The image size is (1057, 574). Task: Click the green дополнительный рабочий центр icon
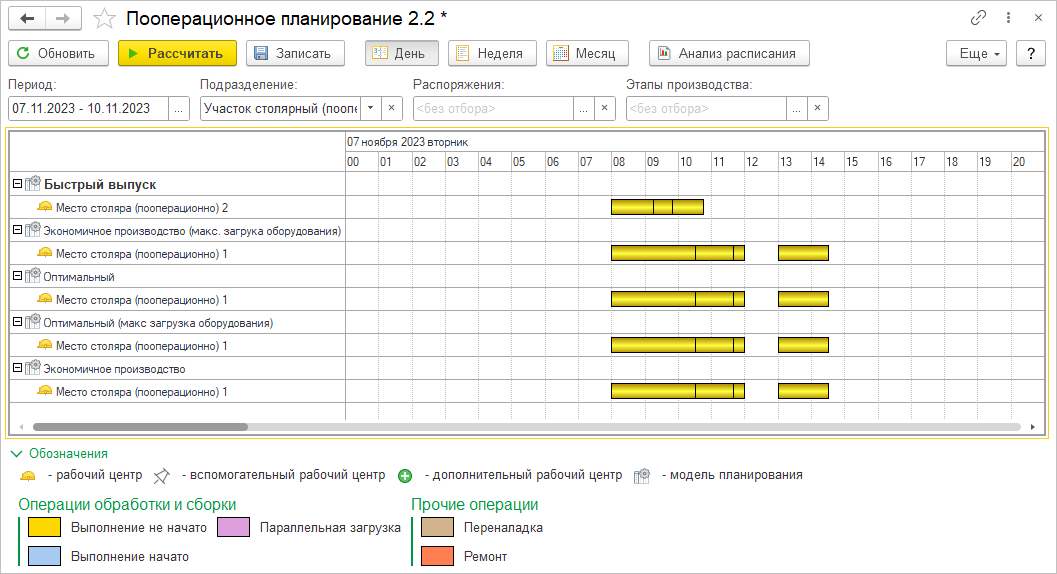[x=405, y=476]
